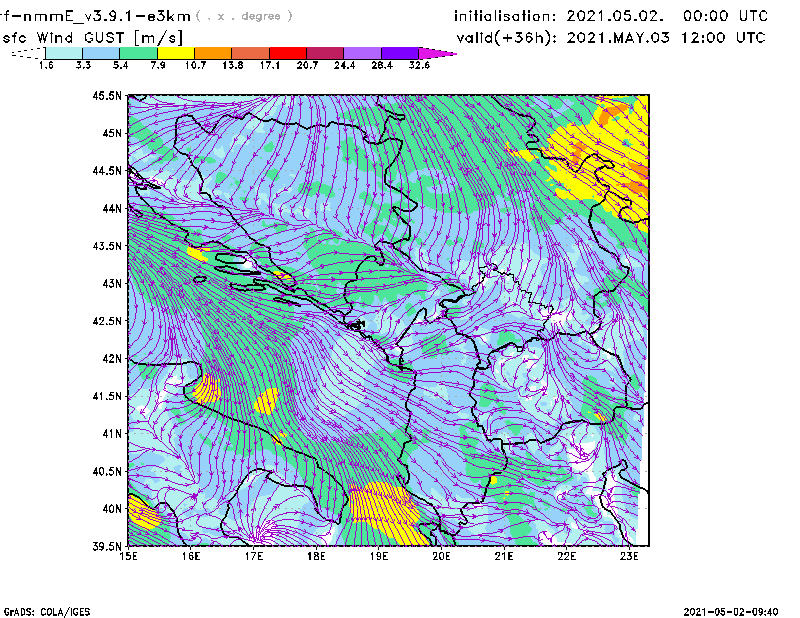Choose the crimson legend swatch after 20.7

(x=325, y=53)
